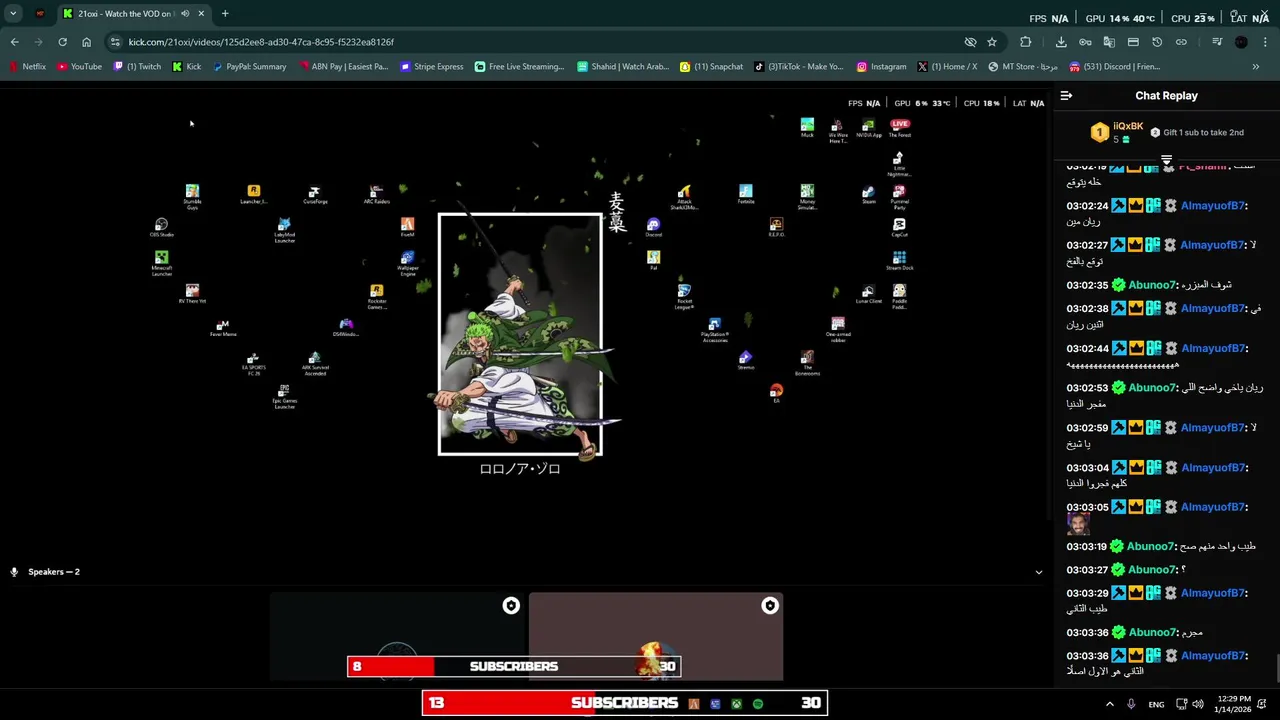Open the (1) Snapchat bookmark
Screen dimensions: 1280x720
[712, 67]
